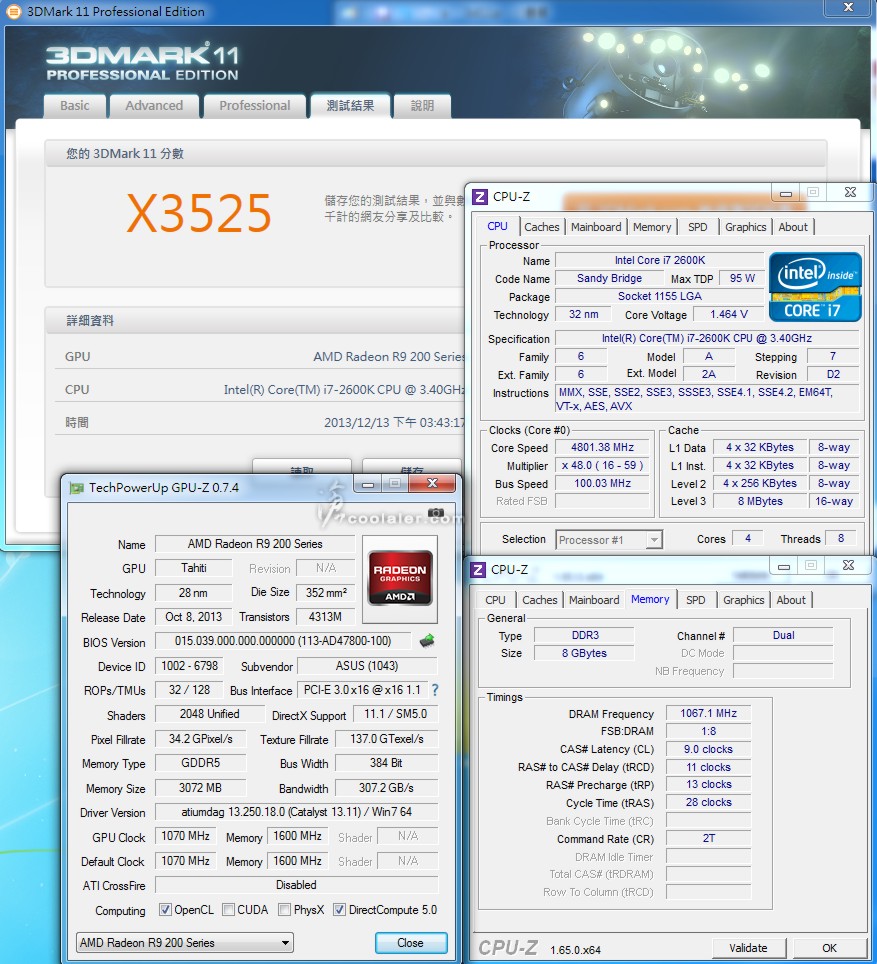Click the Memory Size 3072 MB value
877x964 pixels.
click(x=200, y=788)
